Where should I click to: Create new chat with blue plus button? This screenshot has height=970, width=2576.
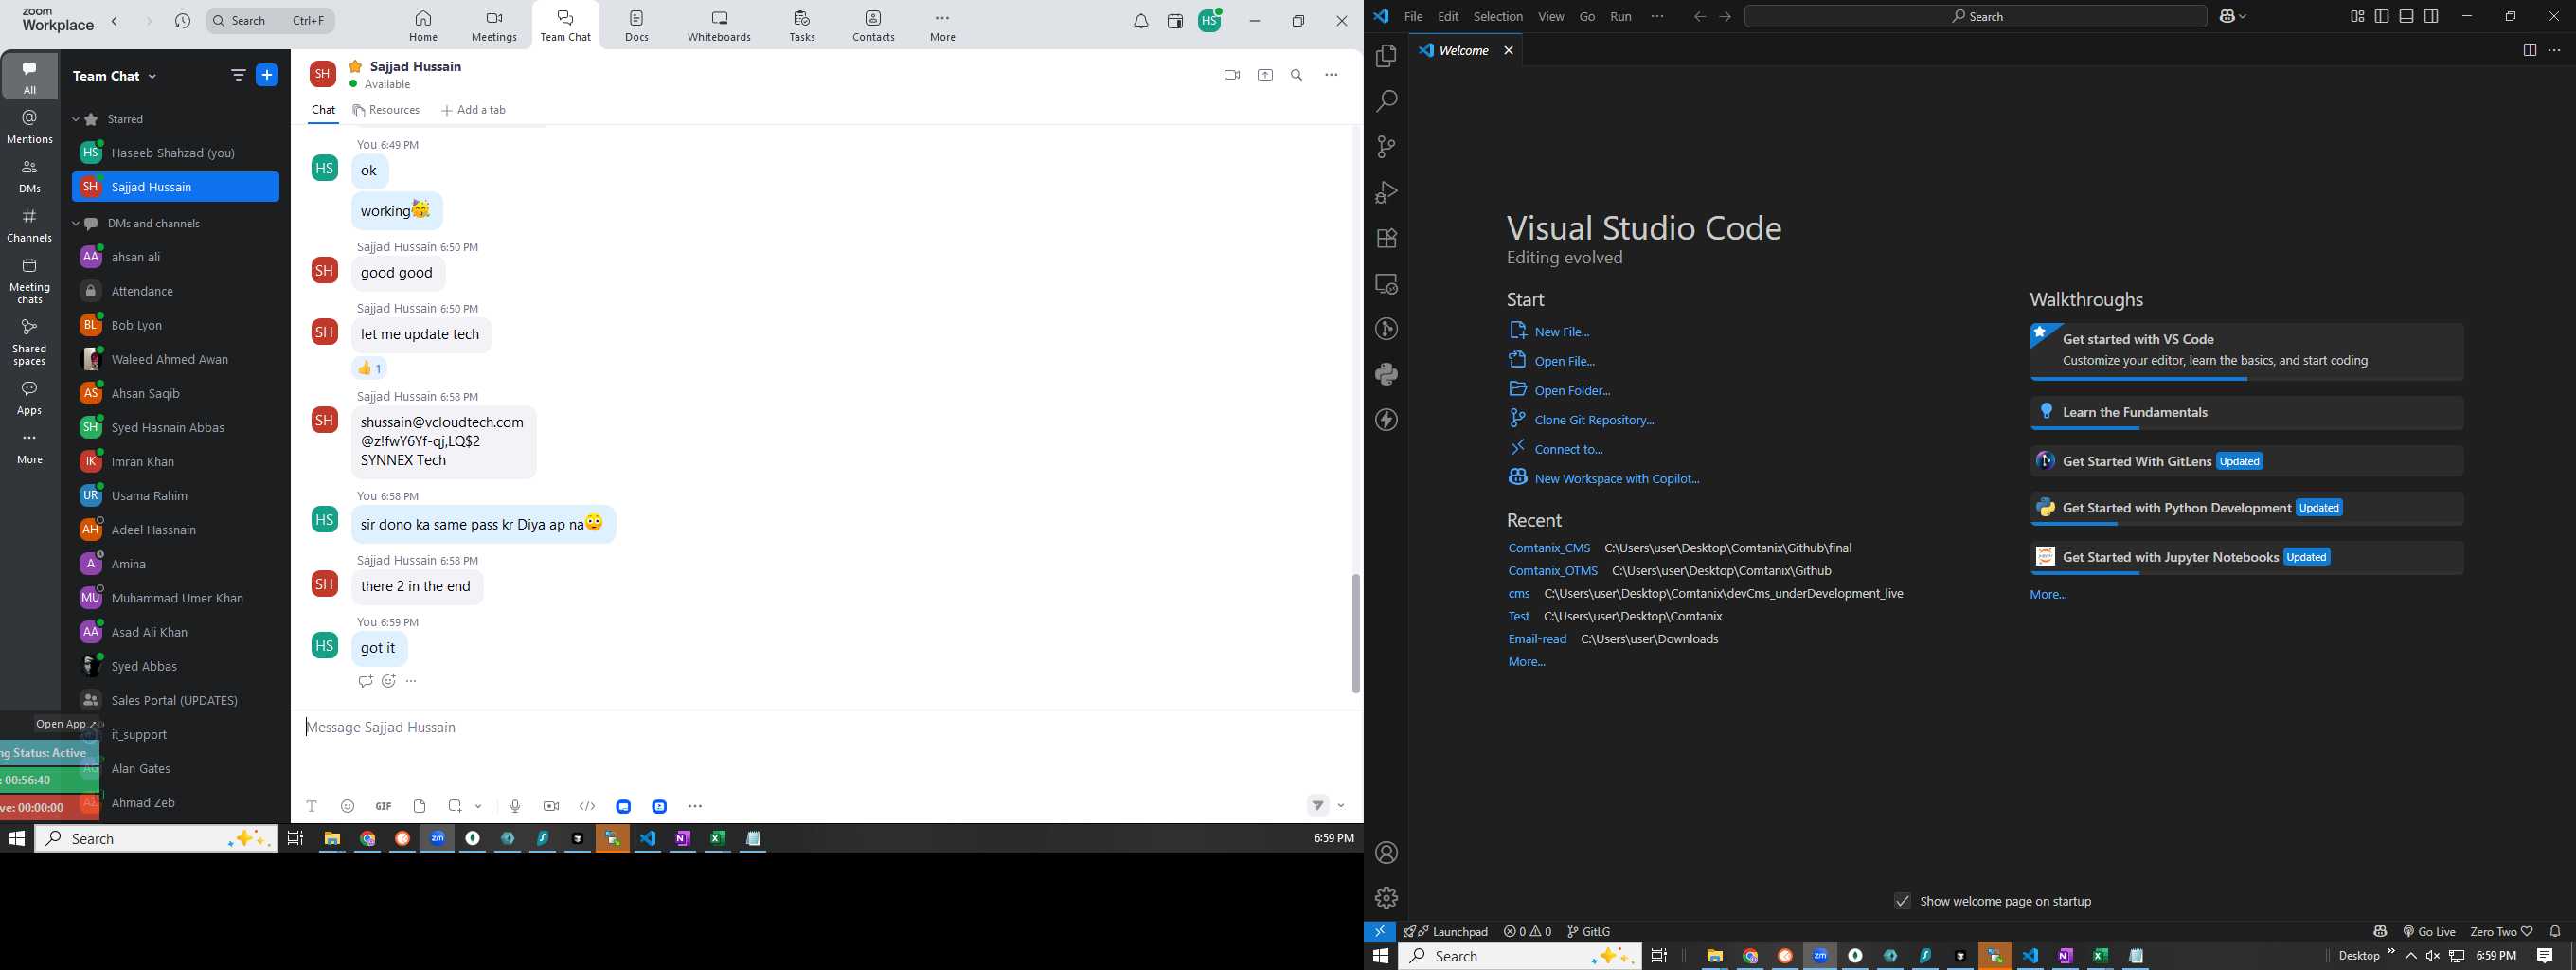268,75
